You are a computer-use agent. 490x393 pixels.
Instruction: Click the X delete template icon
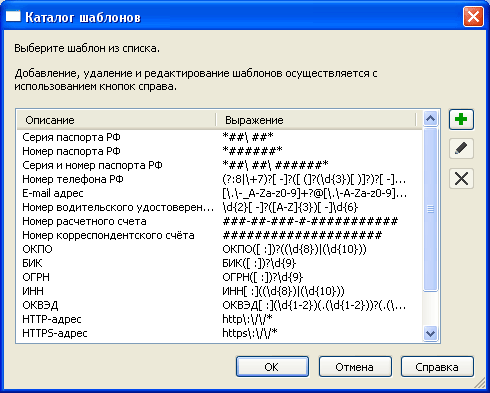[461, 179]
